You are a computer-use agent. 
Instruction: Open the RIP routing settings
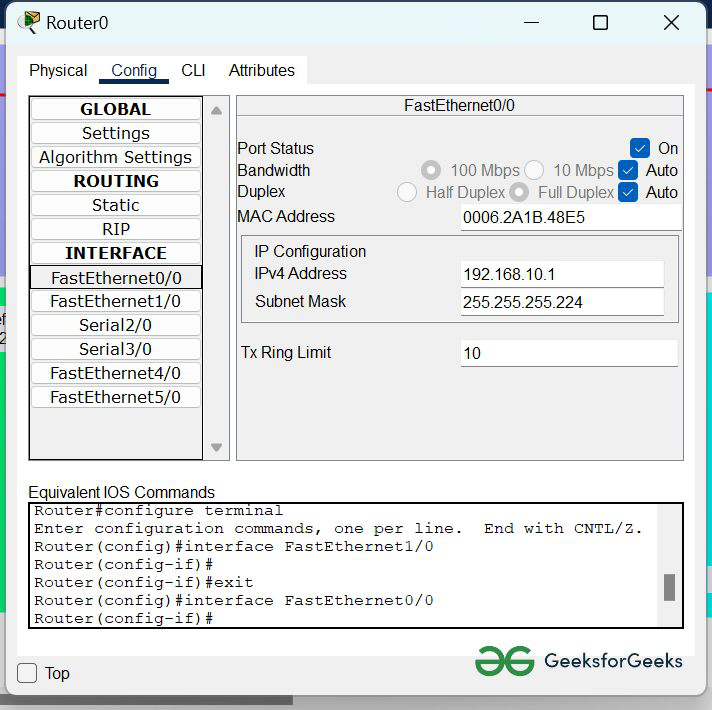[x=116, y=229]
